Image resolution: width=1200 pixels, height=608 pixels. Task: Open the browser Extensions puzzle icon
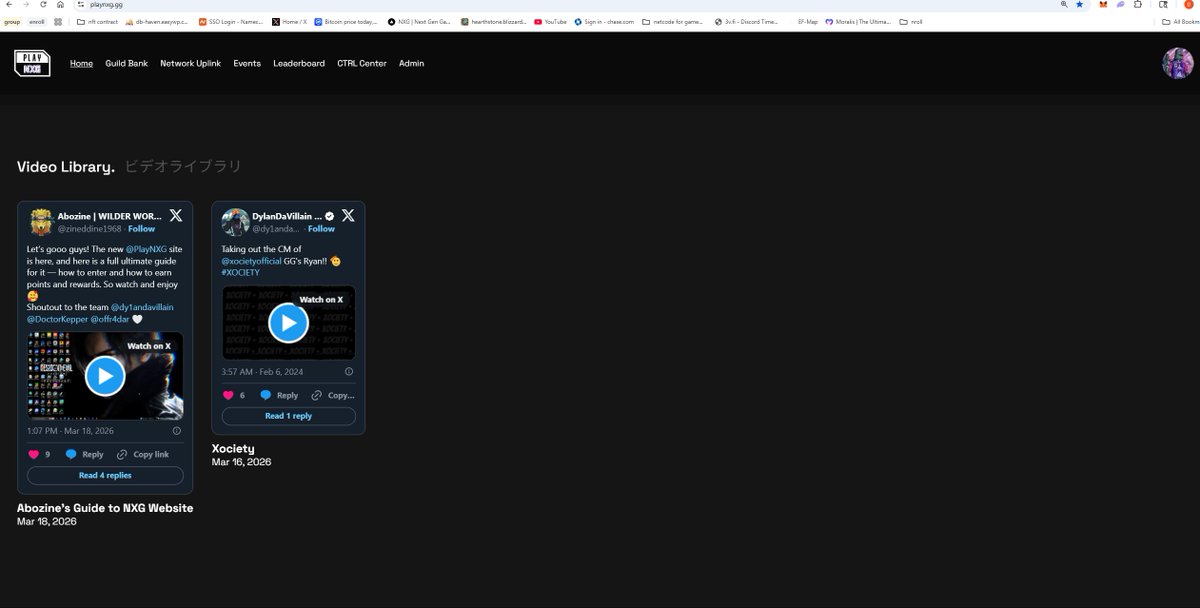point(1138,4)
